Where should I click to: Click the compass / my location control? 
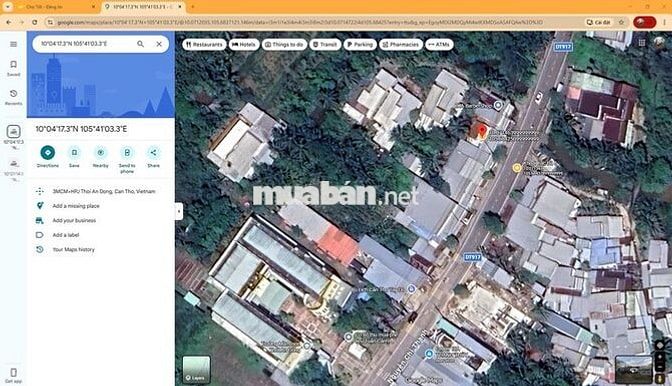(660, 345)
